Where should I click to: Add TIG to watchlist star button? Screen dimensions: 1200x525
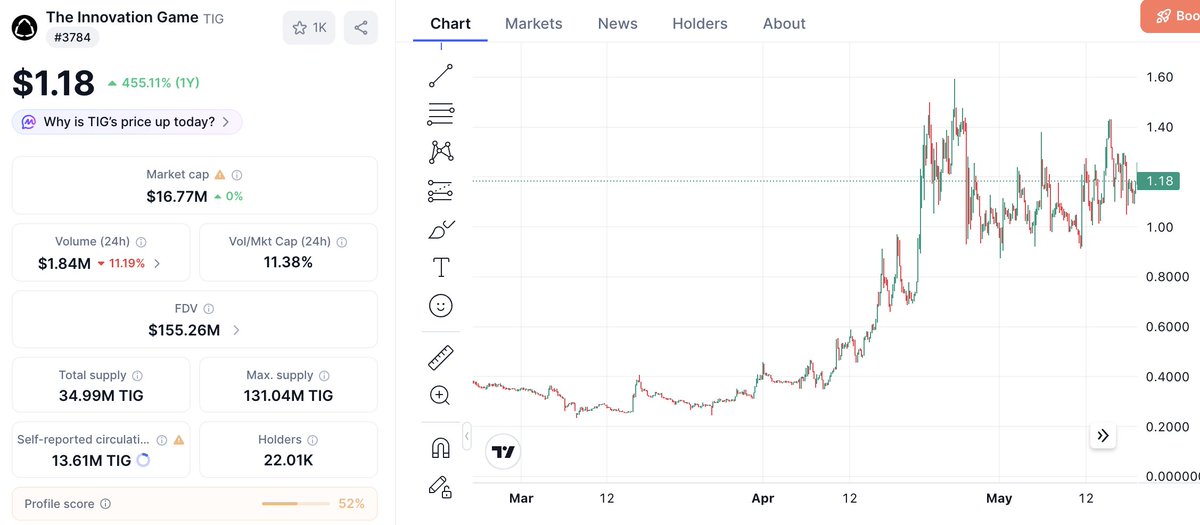point(309,28)
